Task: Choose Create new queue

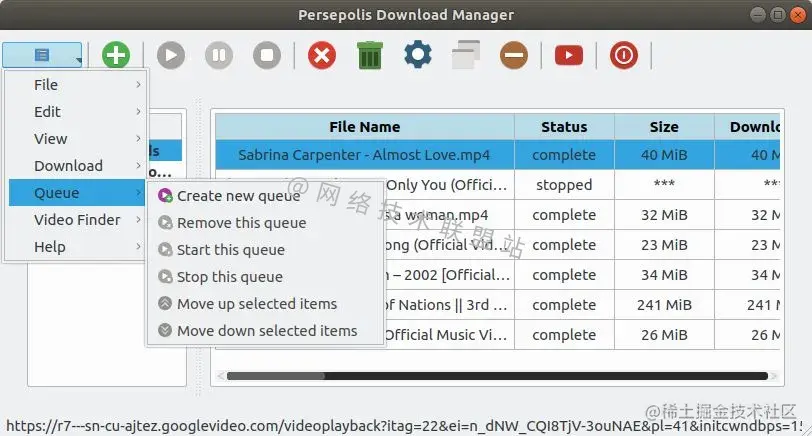Action: 265,196
